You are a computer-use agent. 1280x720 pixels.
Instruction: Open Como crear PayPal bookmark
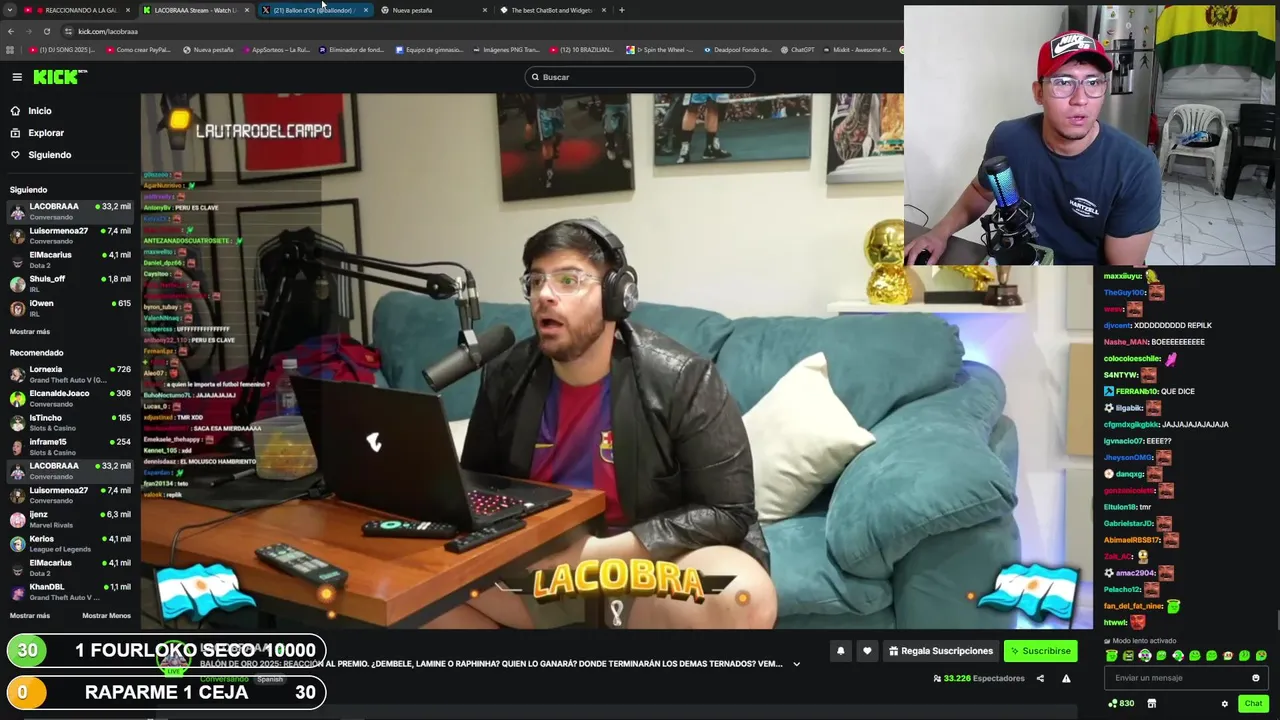(x=138, y=50)
